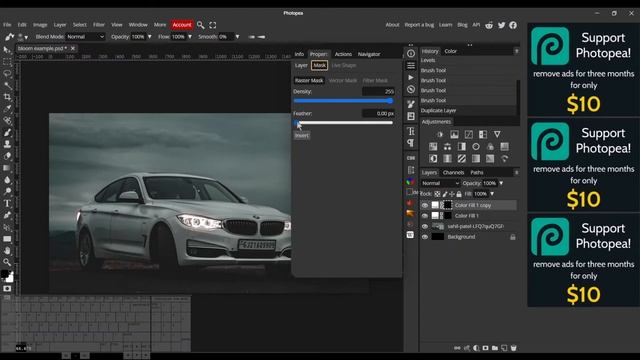Open the Image menu
640x360 pixels.
[40, 25]
